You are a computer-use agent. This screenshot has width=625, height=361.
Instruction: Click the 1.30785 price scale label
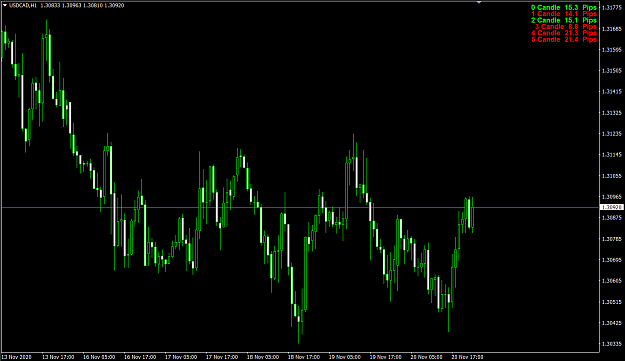click(612, 239)
